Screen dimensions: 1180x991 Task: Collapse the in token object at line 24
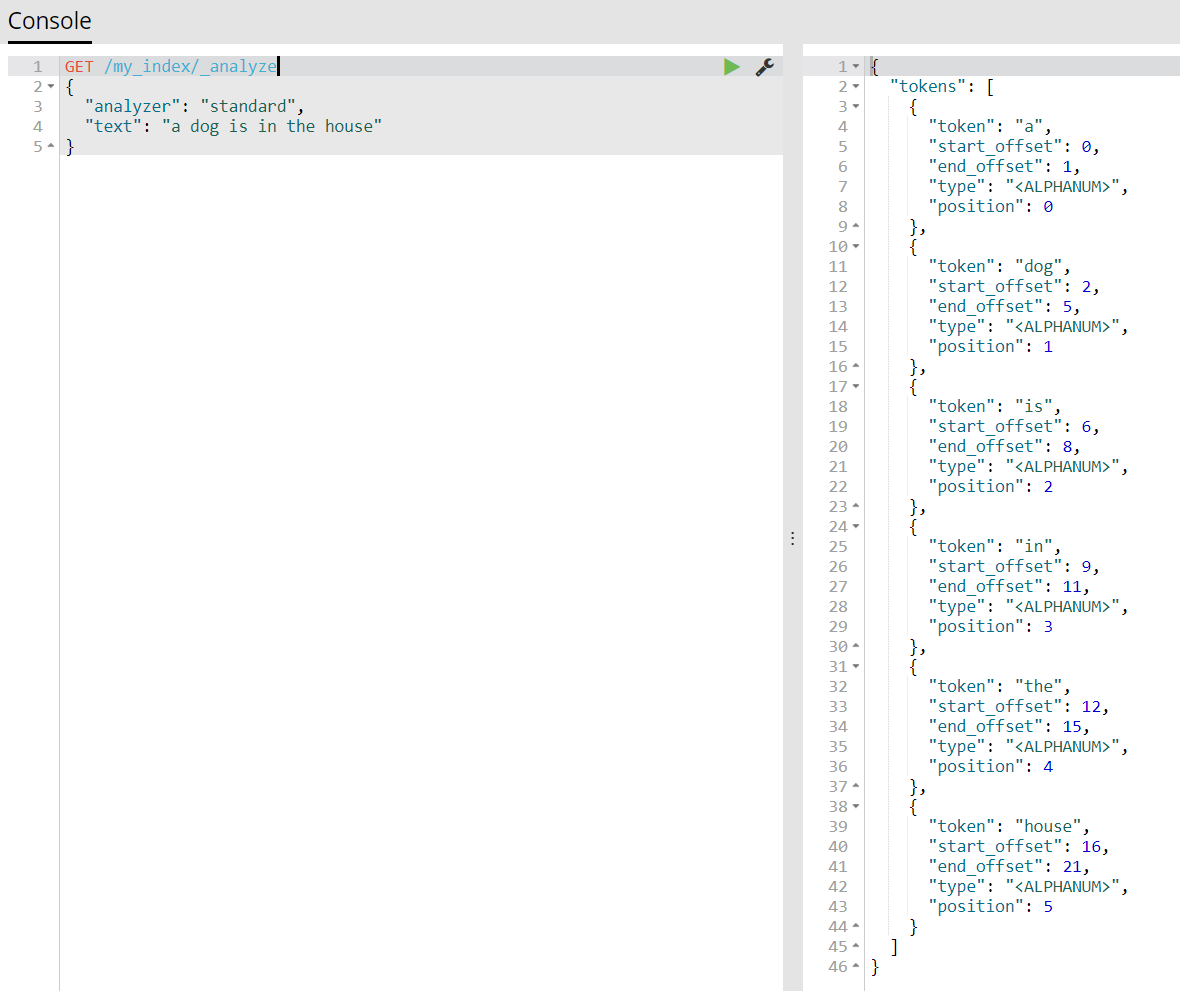856,527
